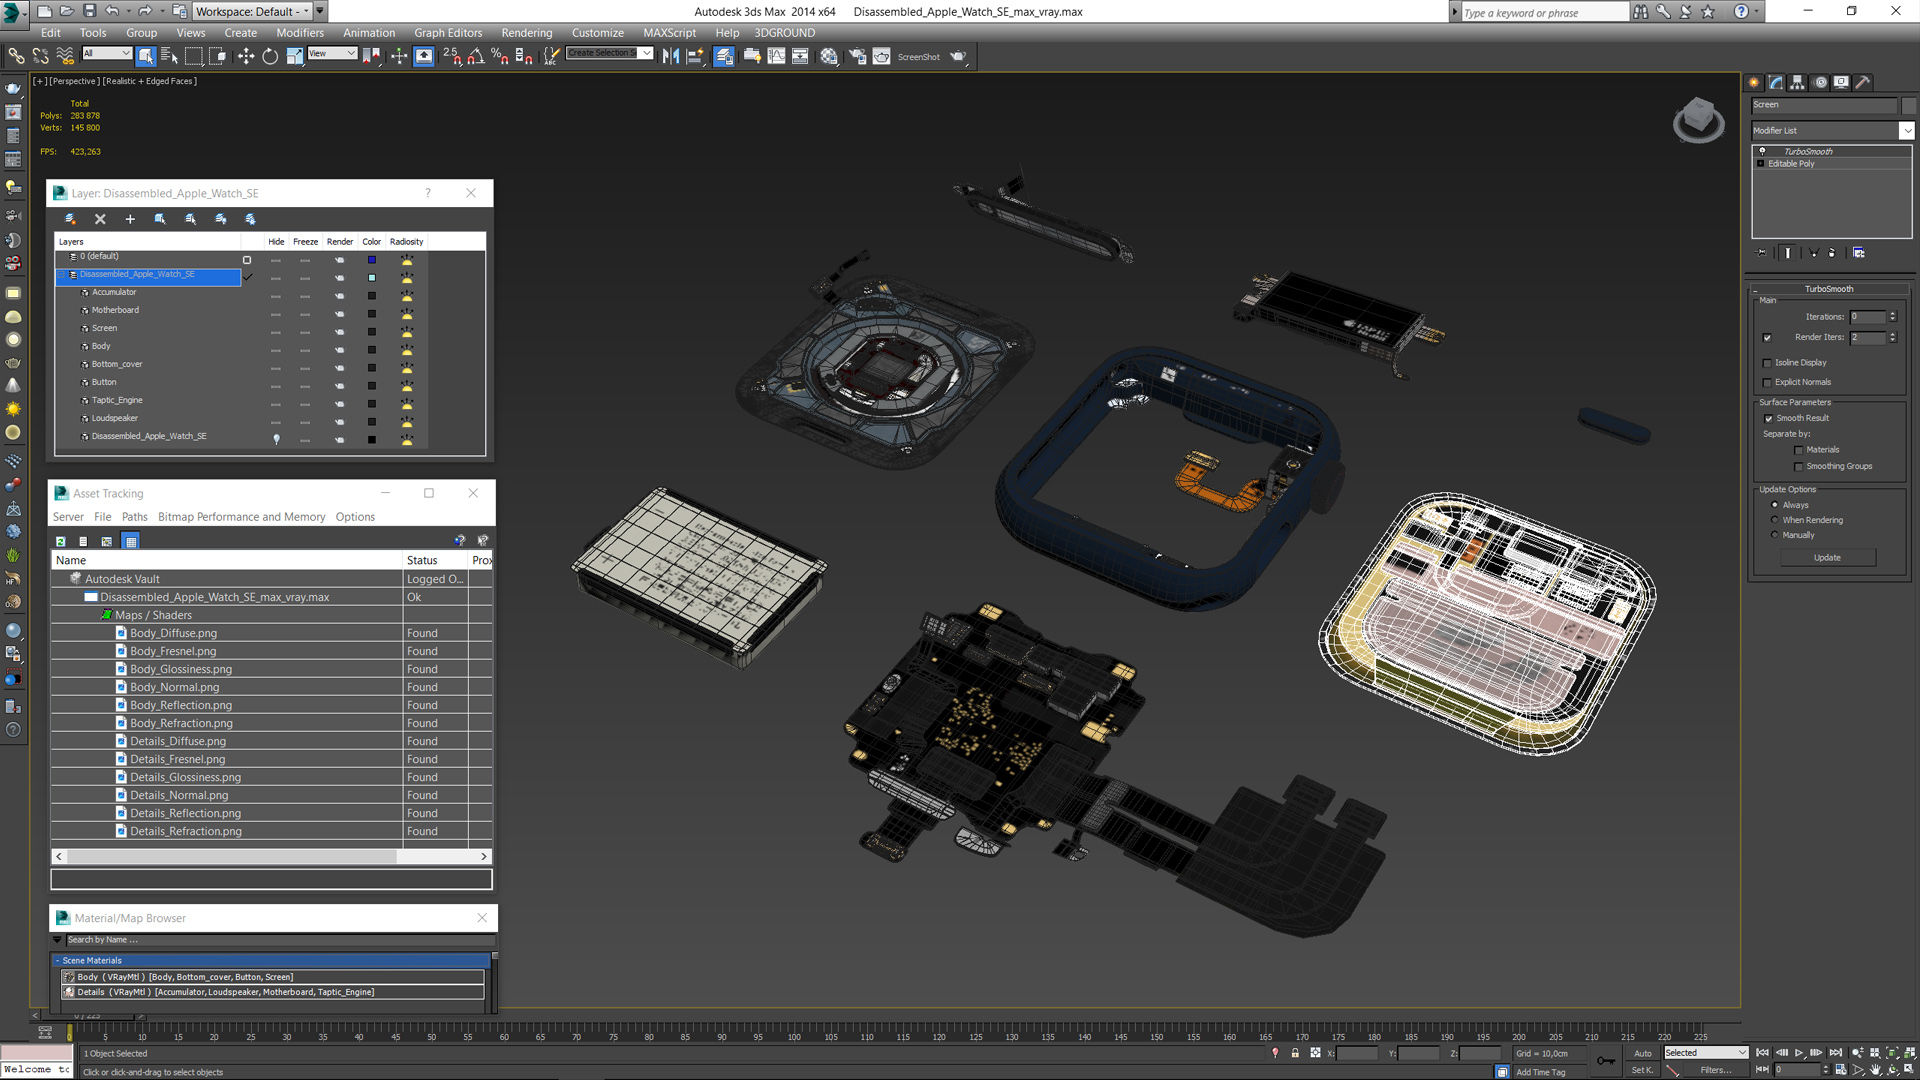Click the Render Production teapot icon
This screenshot has width=1920, height=1080.
[x=958, y=56]
